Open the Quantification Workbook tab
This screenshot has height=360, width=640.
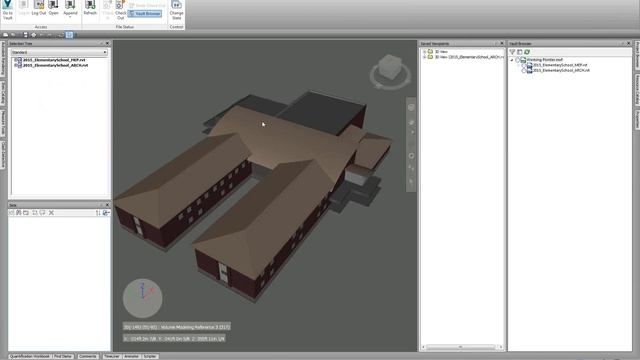point(30,356)
